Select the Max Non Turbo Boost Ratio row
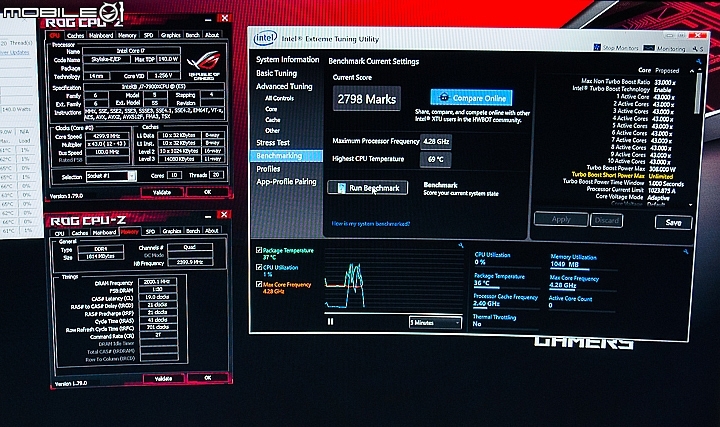Image resolution: width=720 pixels, height=427 pixels. [628, 82]
